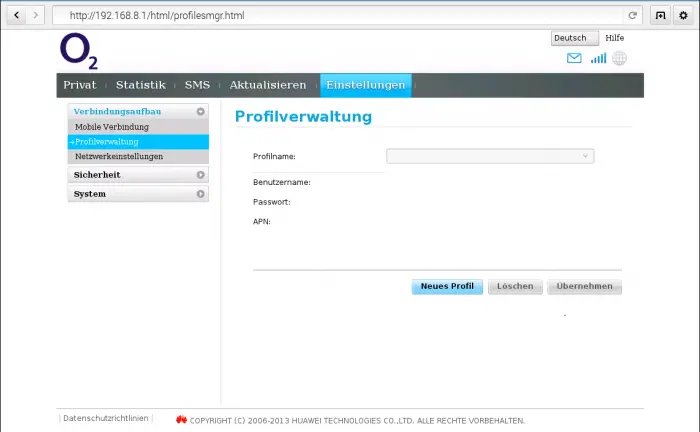Click the browser forward arrow
Viewport: 700px width, 432px height.
coord(35,15)
